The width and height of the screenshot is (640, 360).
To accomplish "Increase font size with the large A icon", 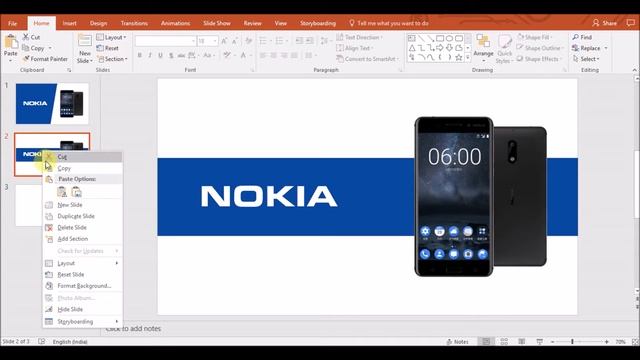I will point(224,41).
